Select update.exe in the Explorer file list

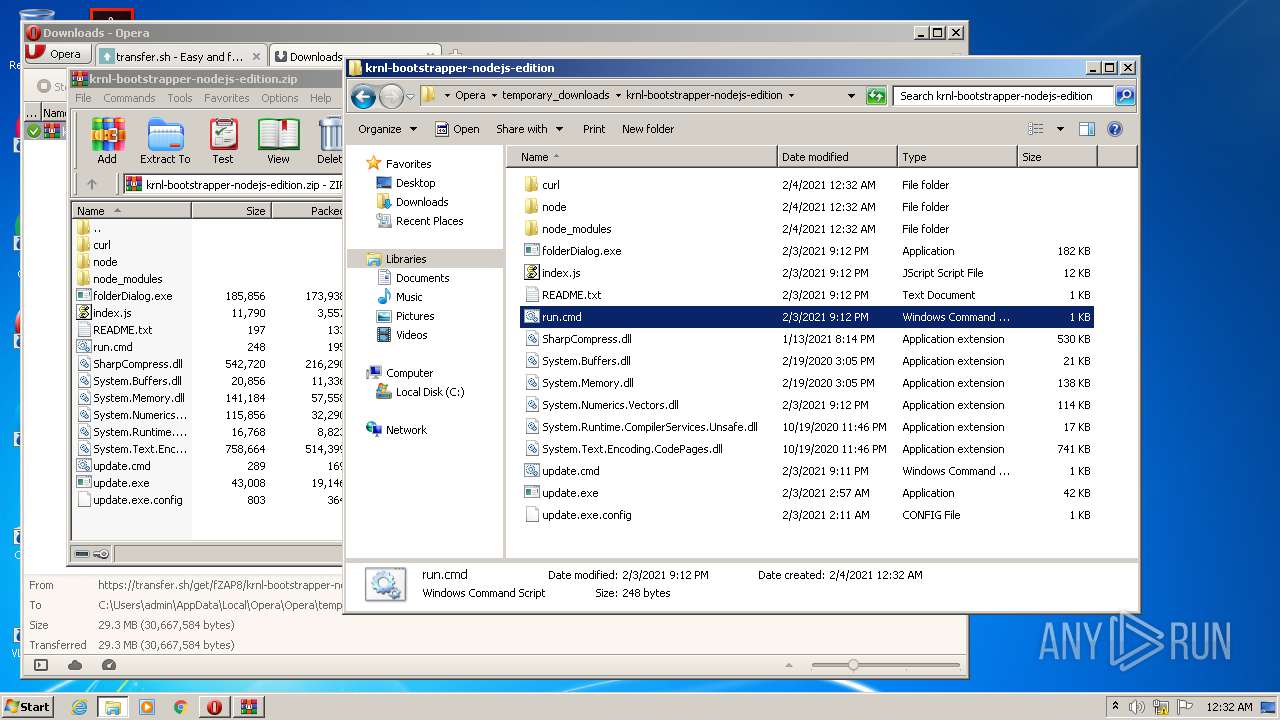tap(570, 493)
